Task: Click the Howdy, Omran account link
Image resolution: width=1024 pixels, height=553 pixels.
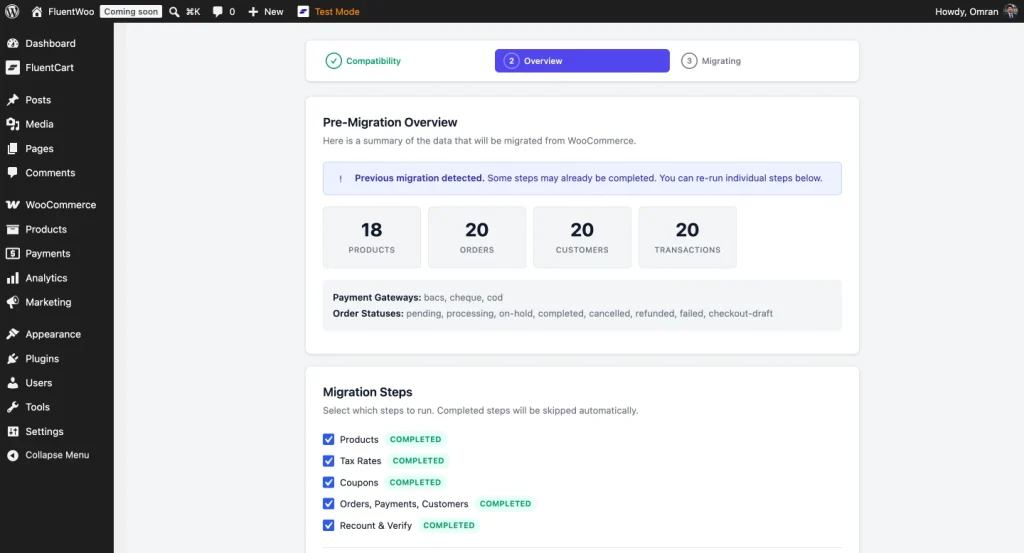Action: click(x=967, y=12)
